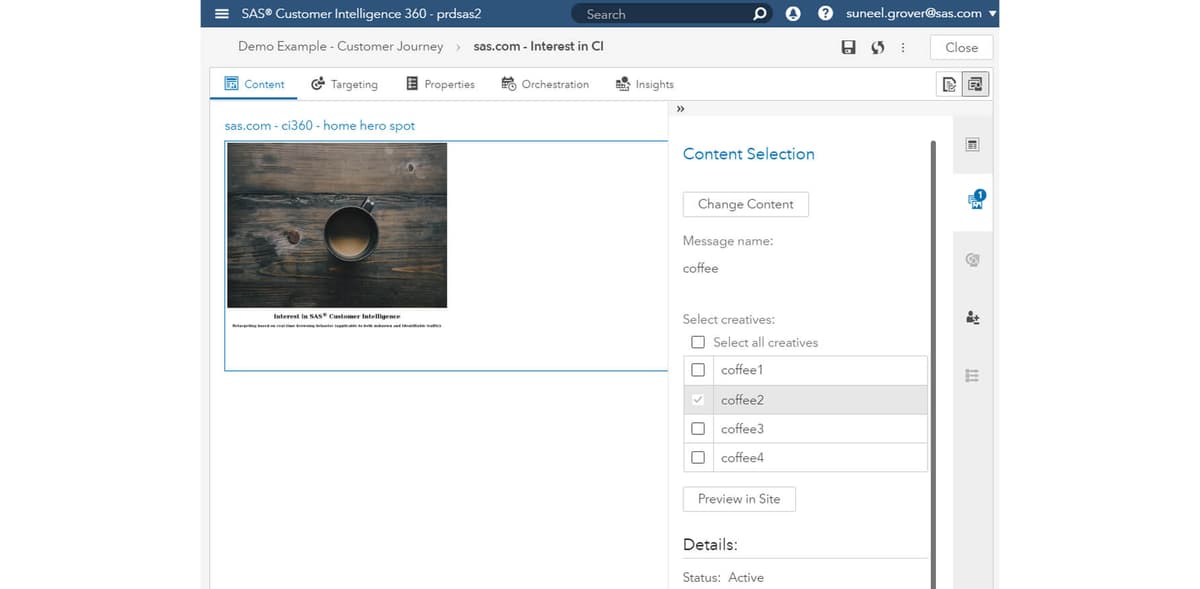Viewport: 1200px width, 589px height.
Task: Click the coffee1 row label
Action: click(x=742, y=370)
